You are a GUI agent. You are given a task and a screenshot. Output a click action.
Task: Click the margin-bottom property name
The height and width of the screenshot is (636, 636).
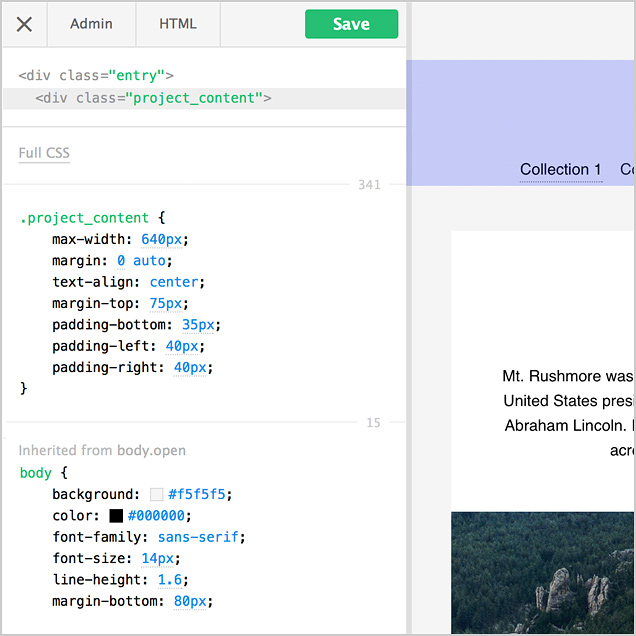click(105, 601)
